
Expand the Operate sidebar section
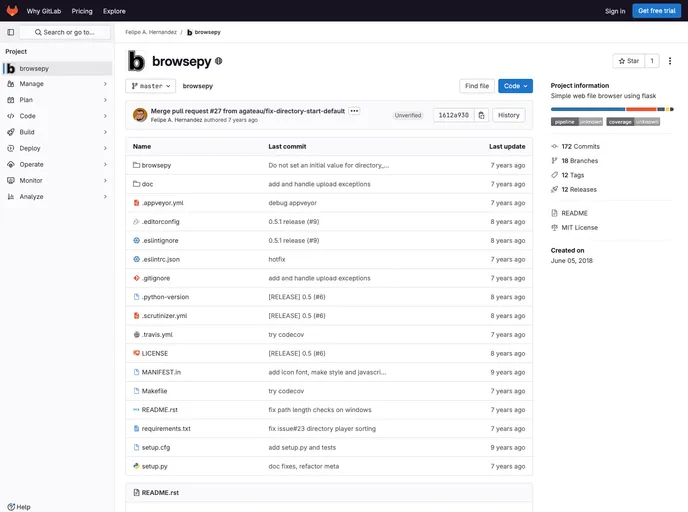[57, 165]
